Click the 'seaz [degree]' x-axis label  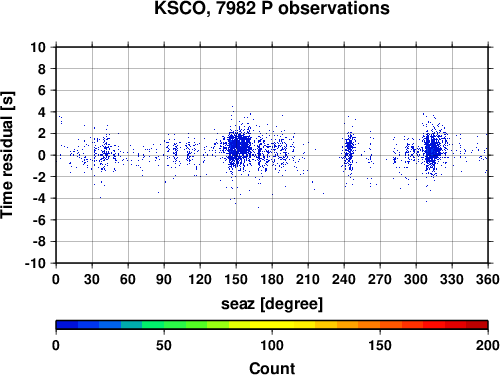[x=272, y=304]
